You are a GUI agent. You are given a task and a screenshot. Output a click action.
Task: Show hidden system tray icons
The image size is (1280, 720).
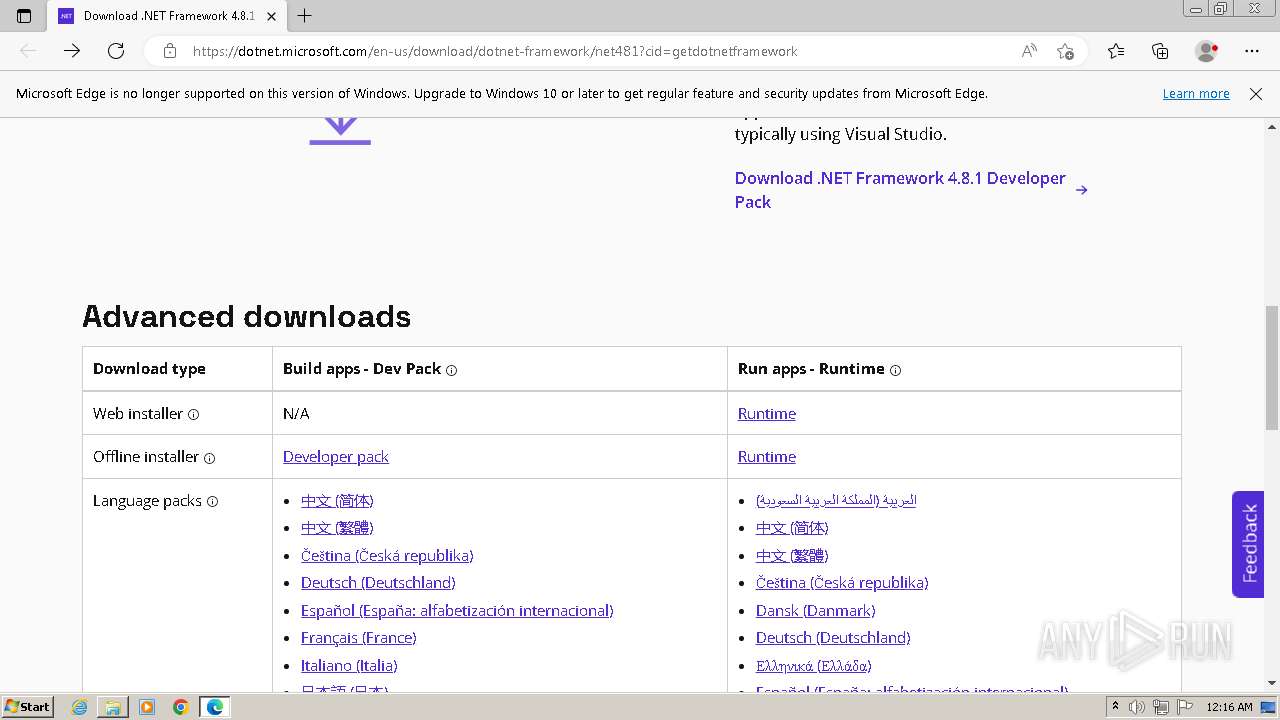tap(1115, 707)
